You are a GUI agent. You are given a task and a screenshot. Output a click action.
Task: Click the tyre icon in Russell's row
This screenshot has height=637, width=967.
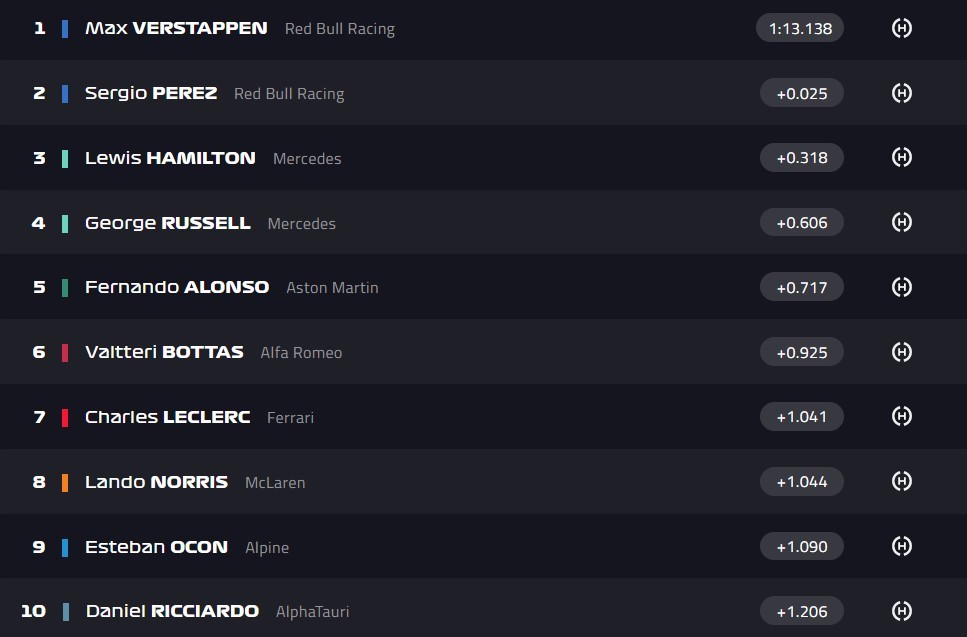[901, 222]
